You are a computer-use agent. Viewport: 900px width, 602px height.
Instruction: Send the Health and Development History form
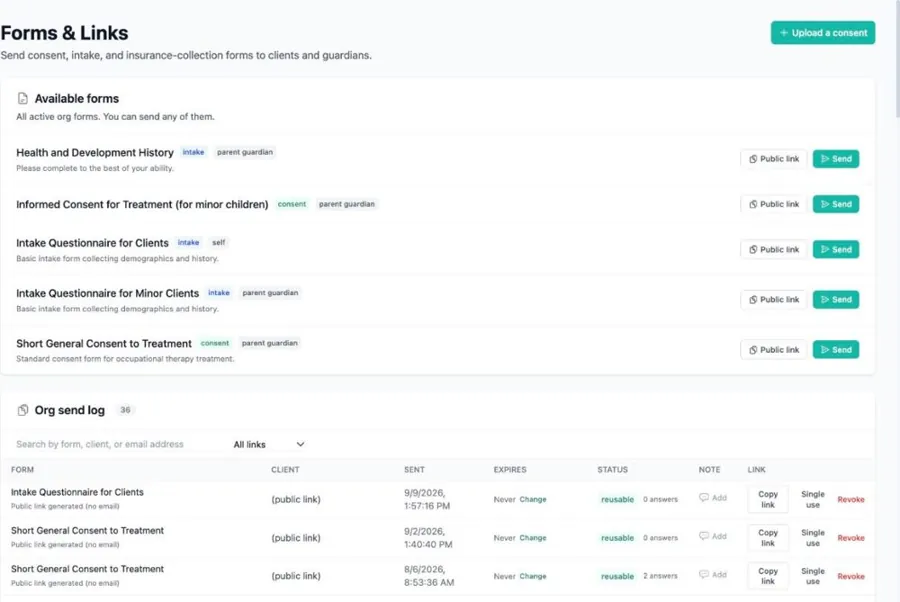tap(836, 159)
